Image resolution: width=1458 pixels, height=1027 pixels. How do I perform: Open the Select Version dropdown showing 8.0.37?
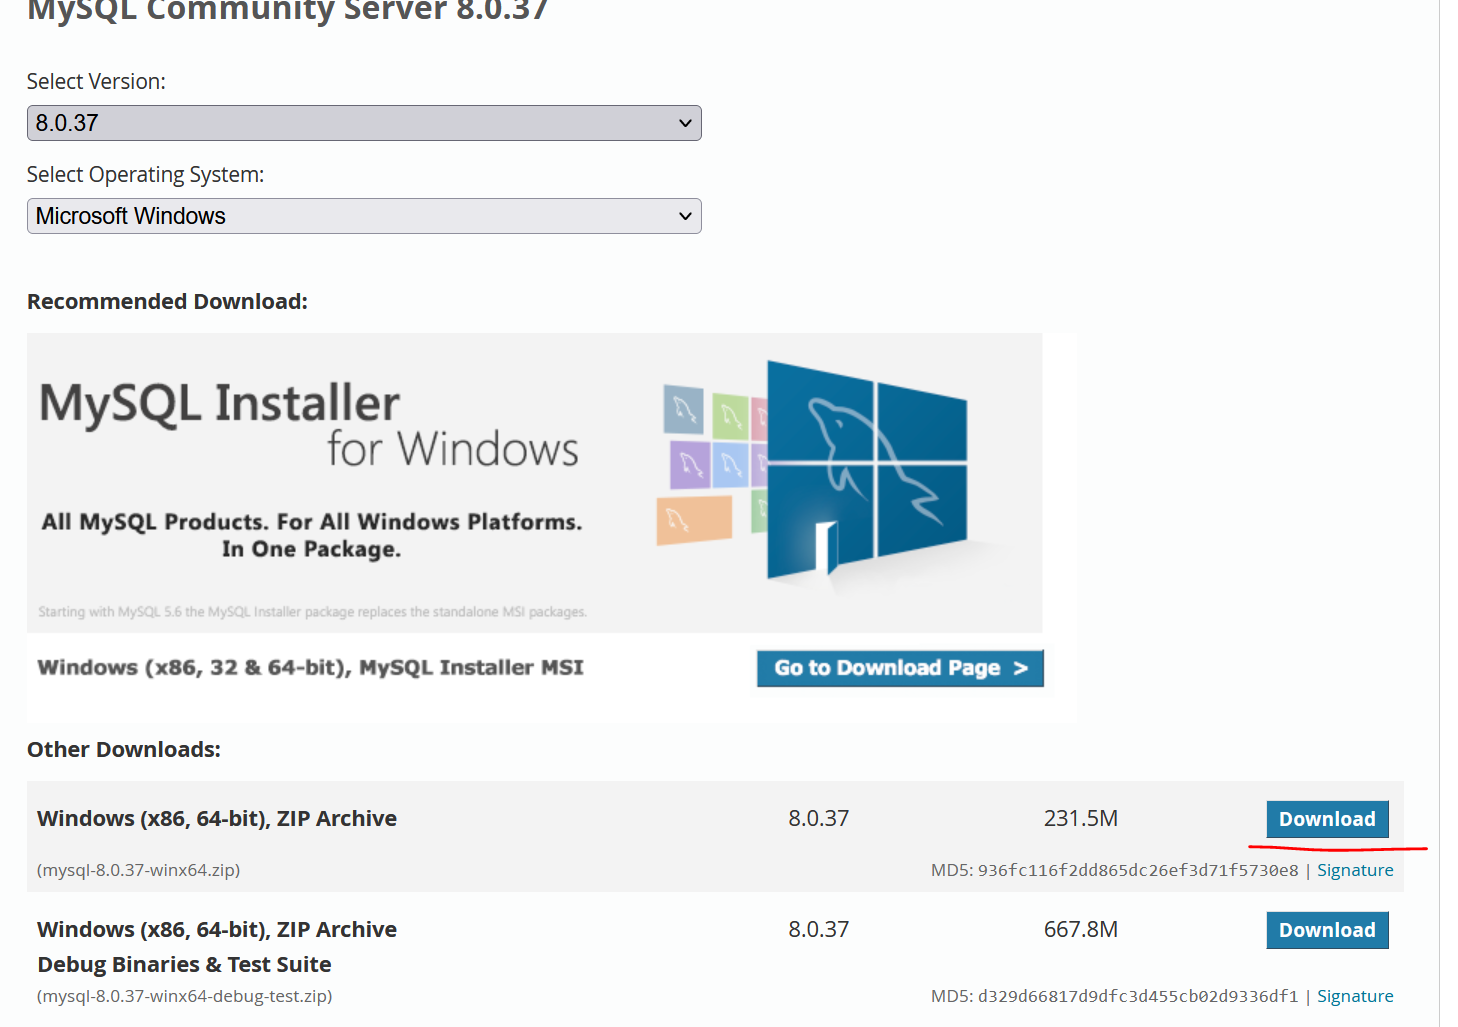(364, 123)
